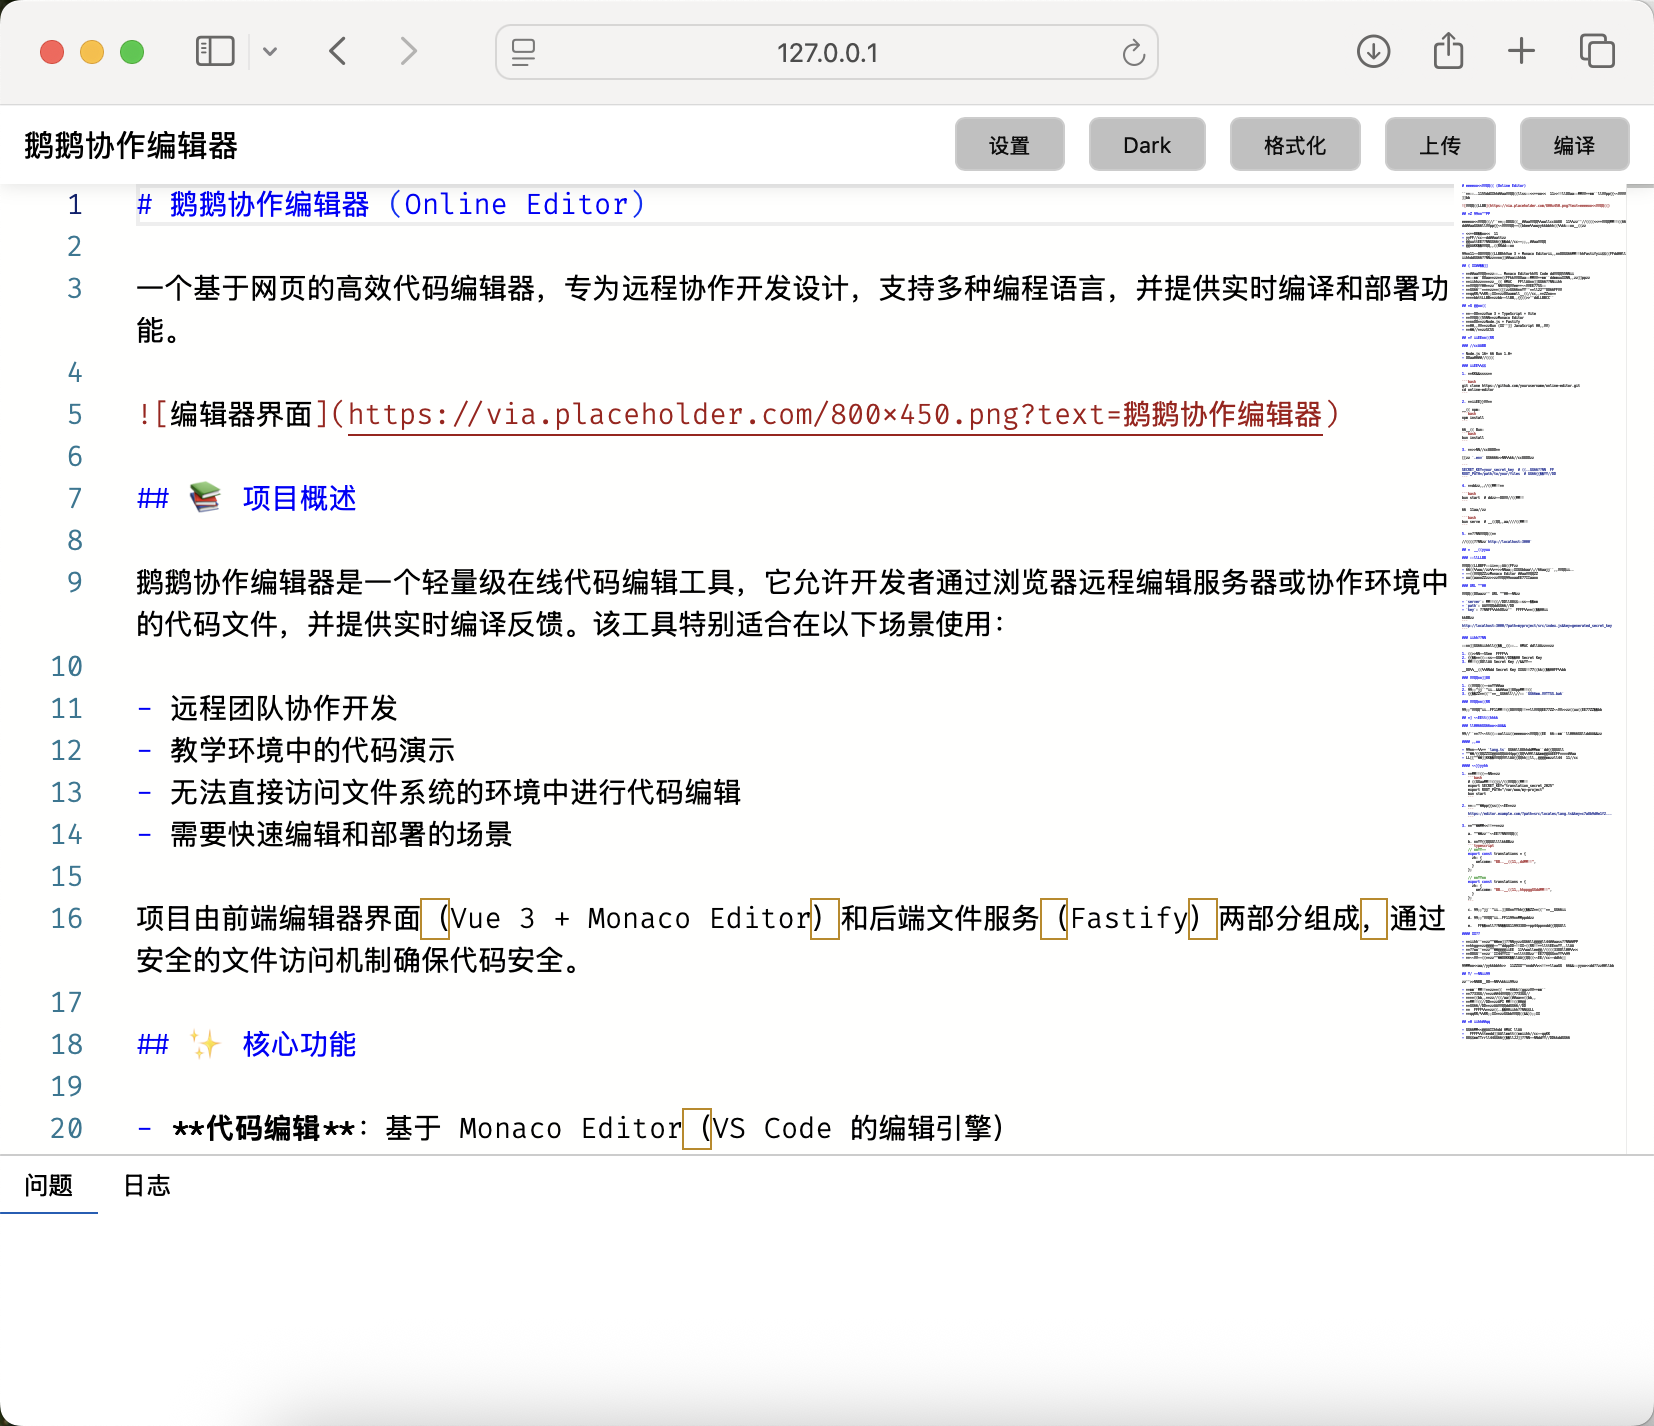
Task: Show downloads via the download icon
Action: click(1373, 51)
